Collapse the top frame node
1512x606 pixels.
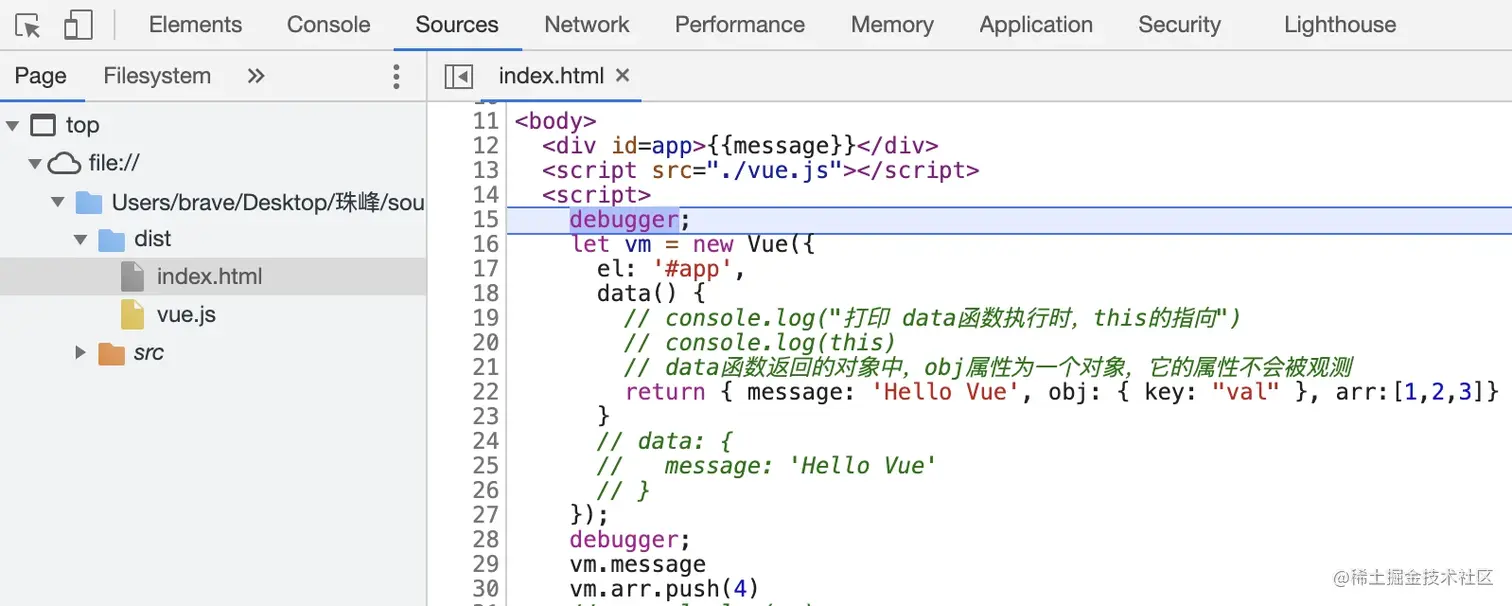[x=13, y=125]
